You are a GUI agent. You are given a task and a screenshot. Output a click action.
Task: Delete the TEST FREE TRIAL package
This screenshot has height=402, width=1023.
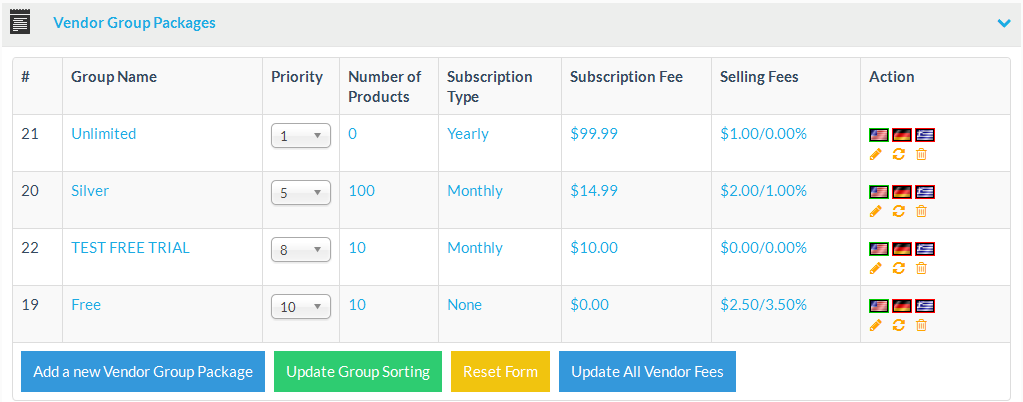[921, 268]
